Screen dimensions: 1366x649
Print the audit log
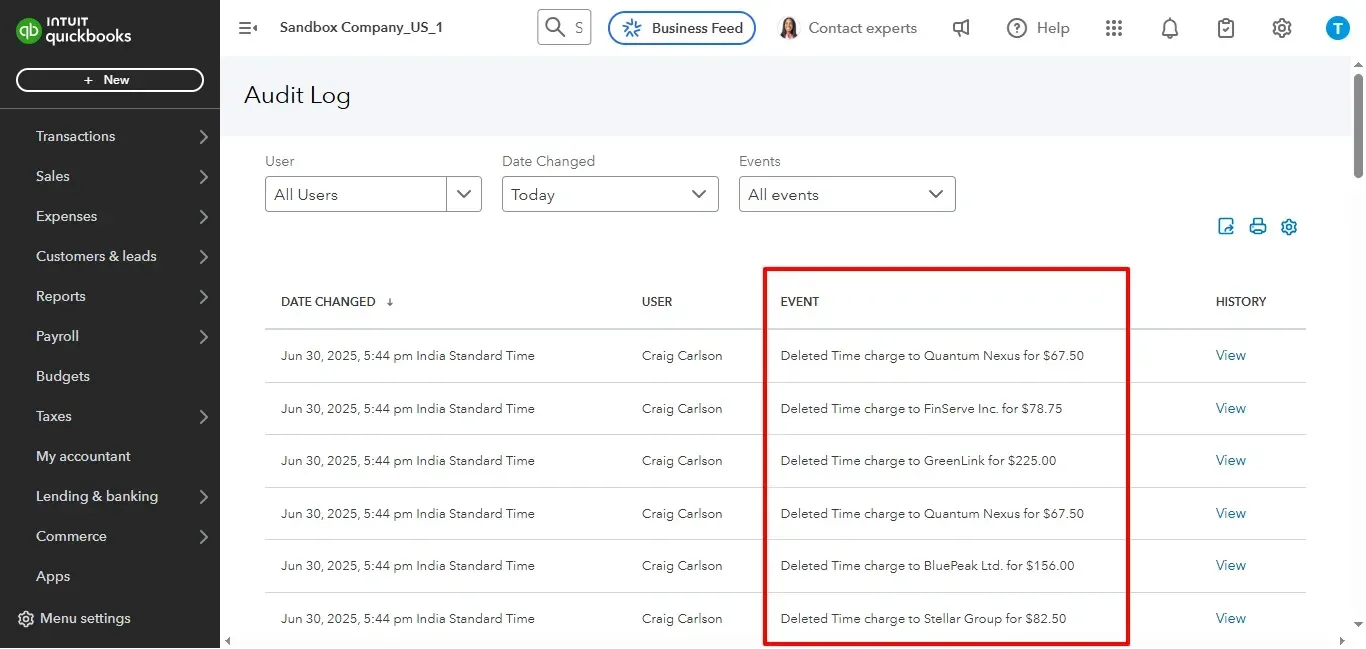pos(1258,226)
